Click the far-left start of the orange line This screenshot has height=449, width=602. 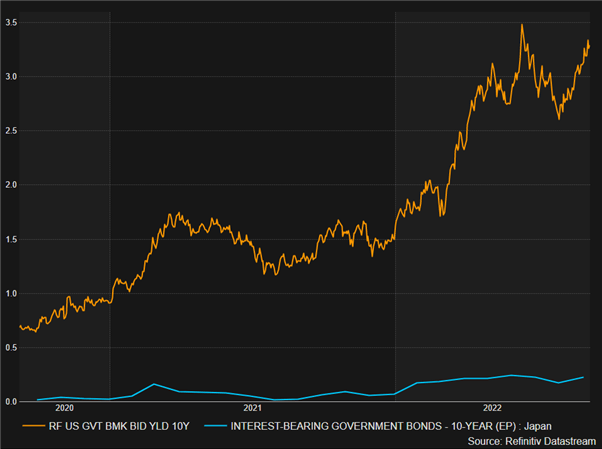click(20, 325)
